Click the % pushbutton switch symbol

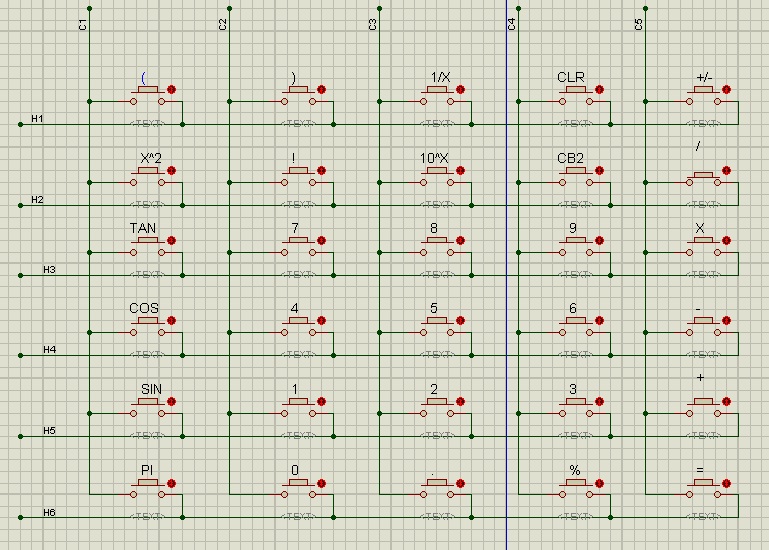(576, 489)
